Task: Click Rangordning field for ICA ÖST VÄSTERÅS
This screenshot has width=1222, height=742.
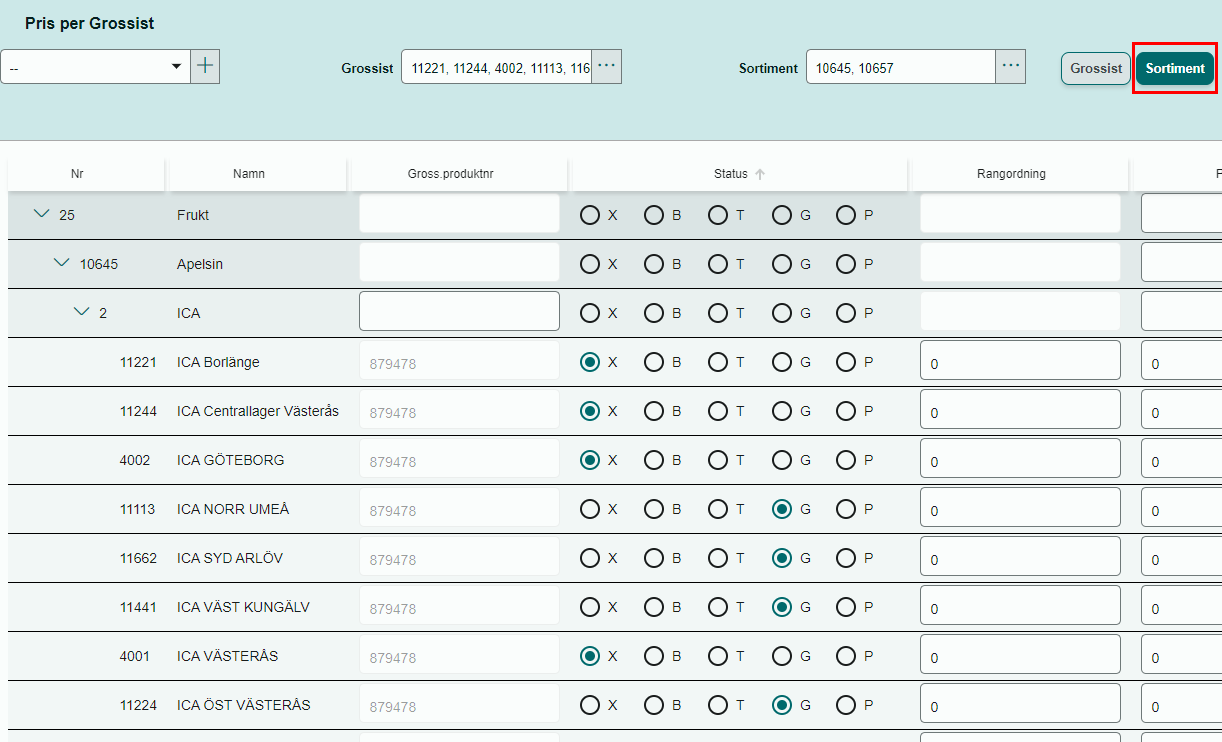Action: (x=1020, y=704)
